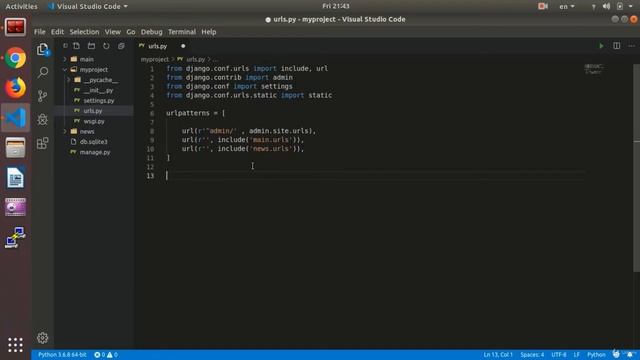This screenshot has height=360, width=640.
Task: Open Edit menu
Action: pyautogui.click(x=57, y=32)
